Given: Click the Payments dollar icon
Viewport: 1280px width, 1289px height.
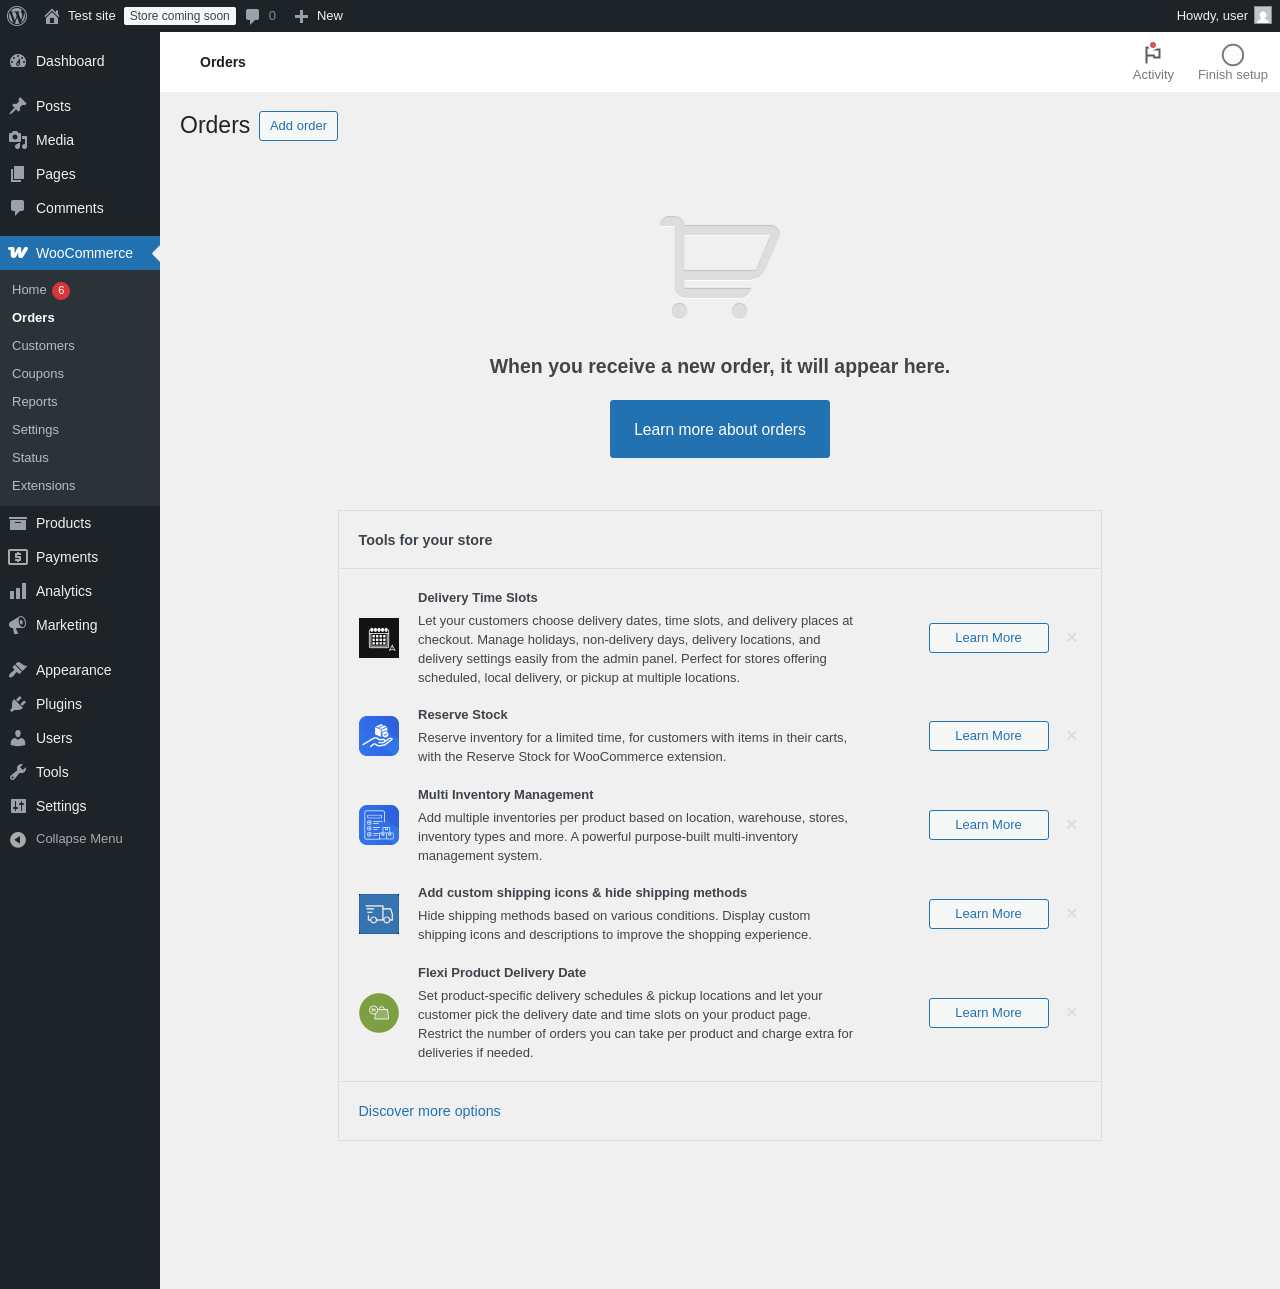Looking at the screenshot, I should click(18, 557).
